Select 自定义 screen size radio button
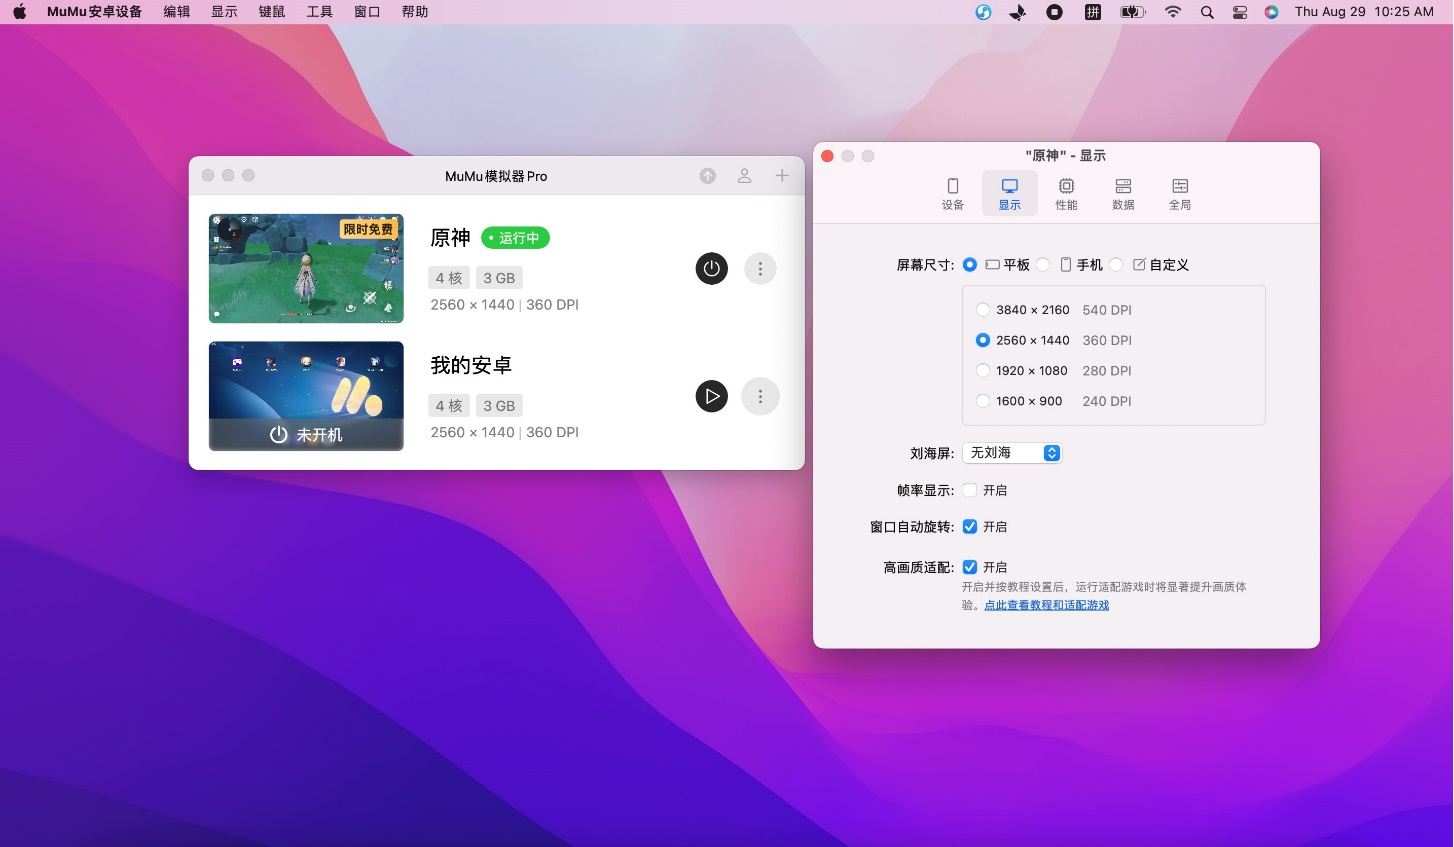This screenshot has width=1454, height=847. 1116,265
